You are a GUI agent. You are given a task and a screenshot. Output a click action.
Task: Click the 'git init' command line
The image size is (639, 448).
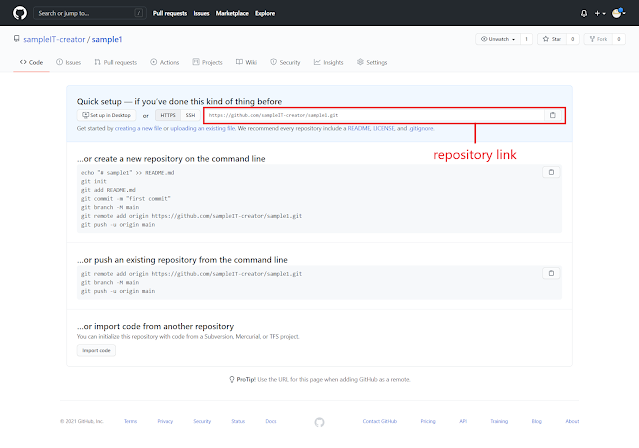click(x=93, y=181)
